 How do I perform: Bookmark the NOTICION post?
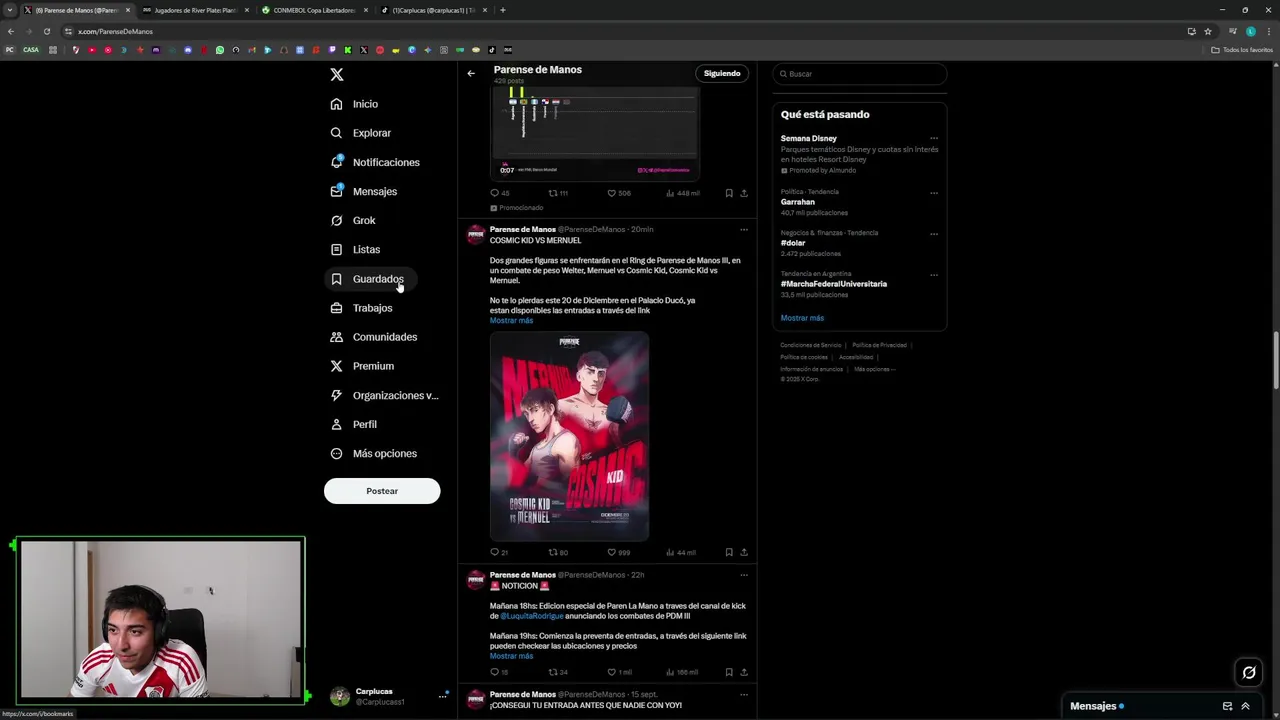tap(729, 673)
